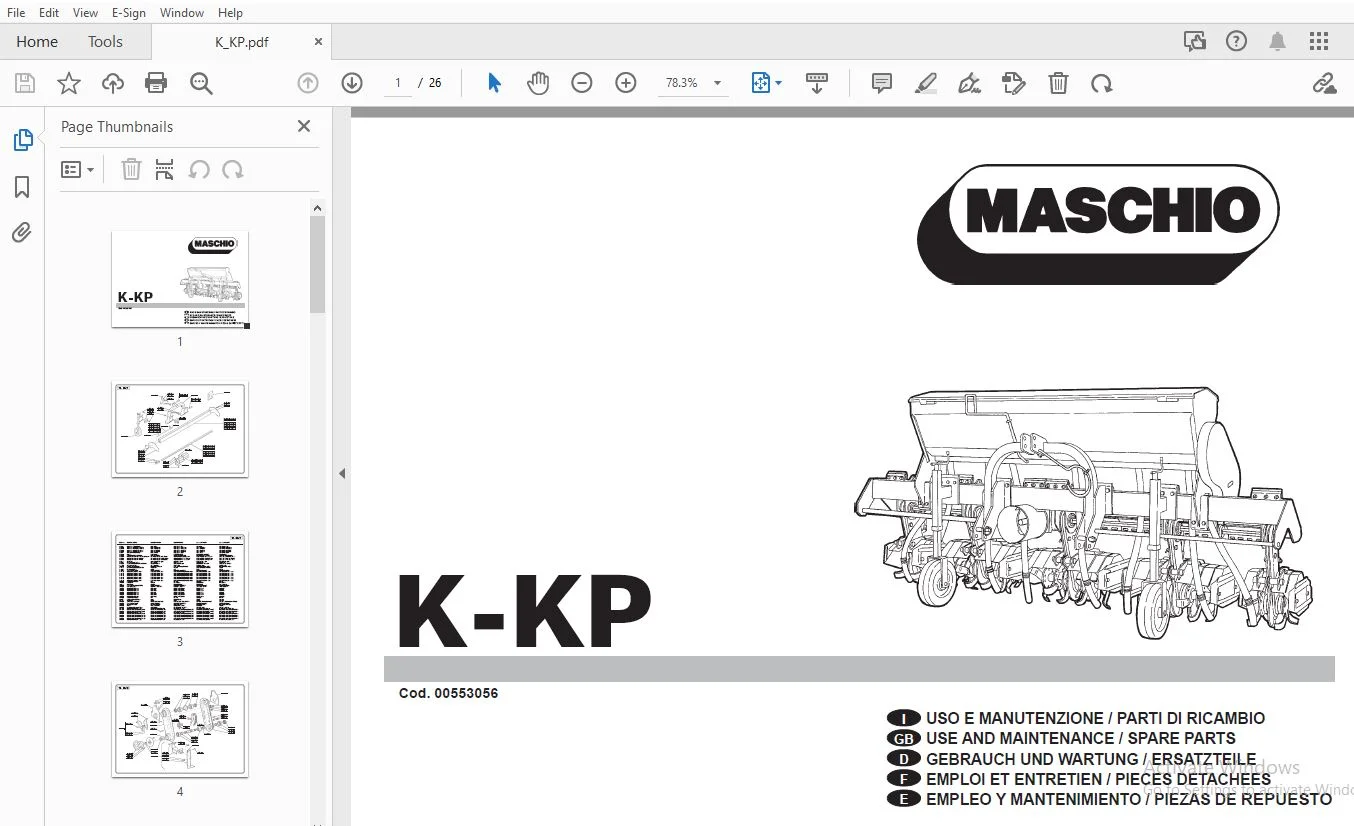Select the Highlight text tool
The height and width of the screenshot is (826, 1354).
[925, 83]
